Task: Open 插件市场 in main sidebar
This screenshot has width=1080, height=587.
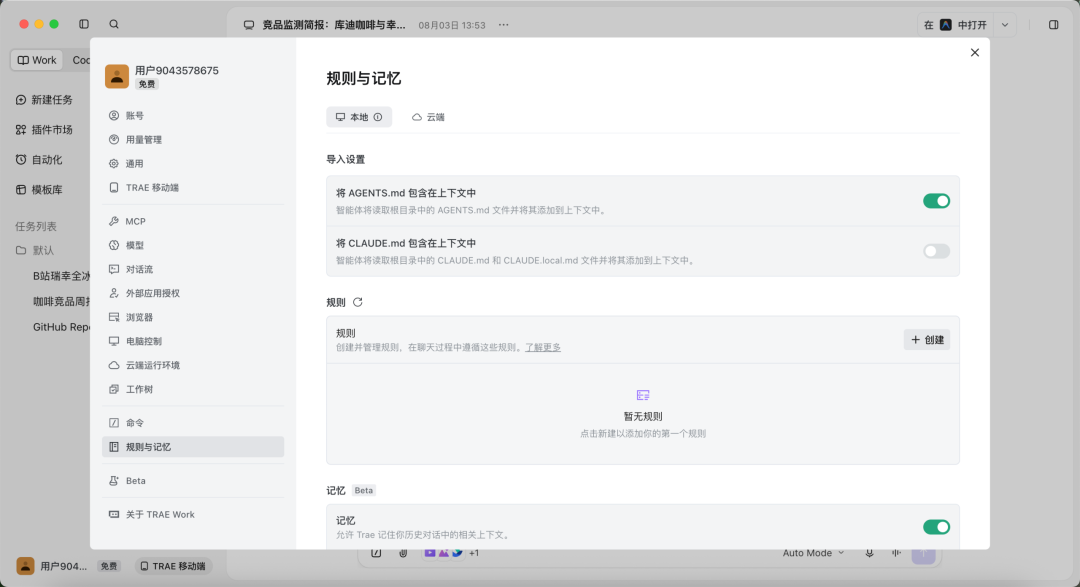Action: [44, 130]
